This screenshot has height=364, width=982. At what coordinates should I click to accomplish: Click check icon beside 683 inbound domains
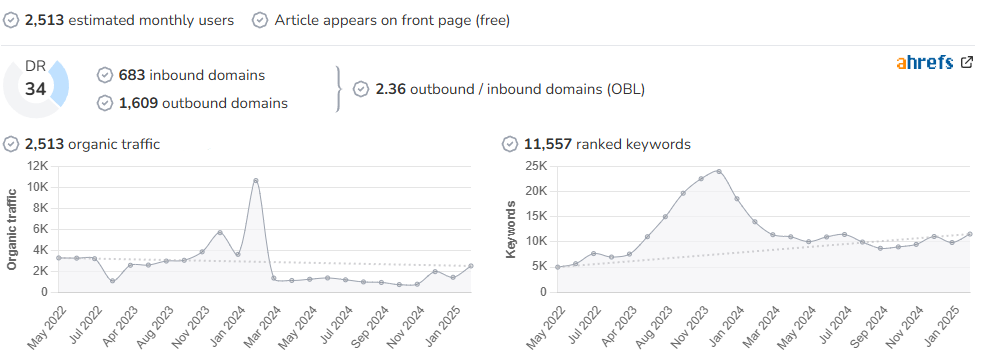coord(105,75)
